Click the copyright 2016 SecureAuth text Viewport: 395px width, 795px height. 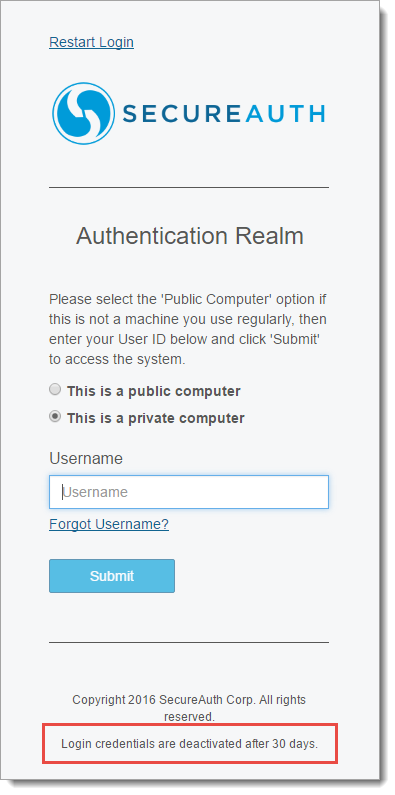pos(189,708)
